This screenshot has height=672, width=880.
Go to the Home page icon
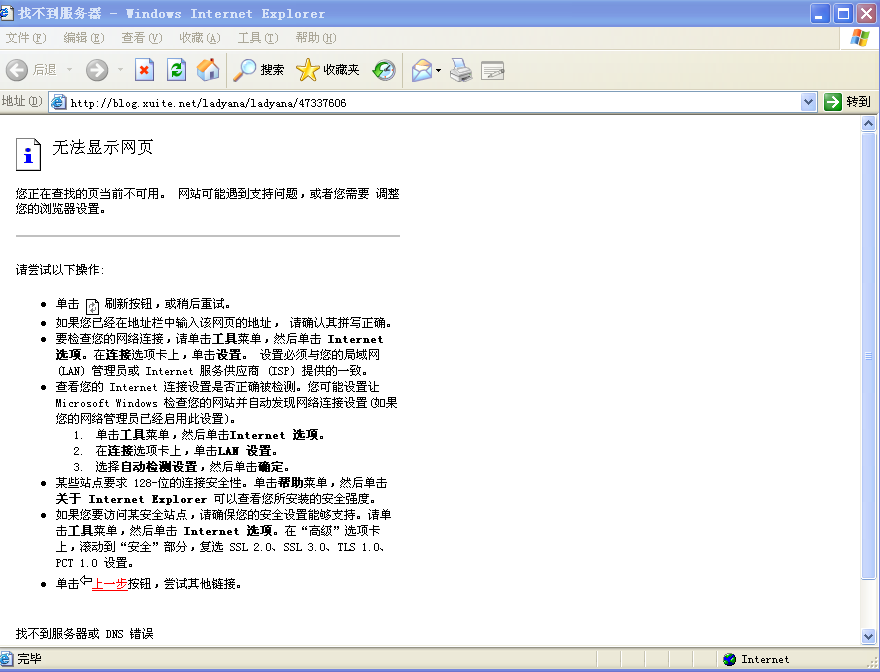[x=208, y=70]
